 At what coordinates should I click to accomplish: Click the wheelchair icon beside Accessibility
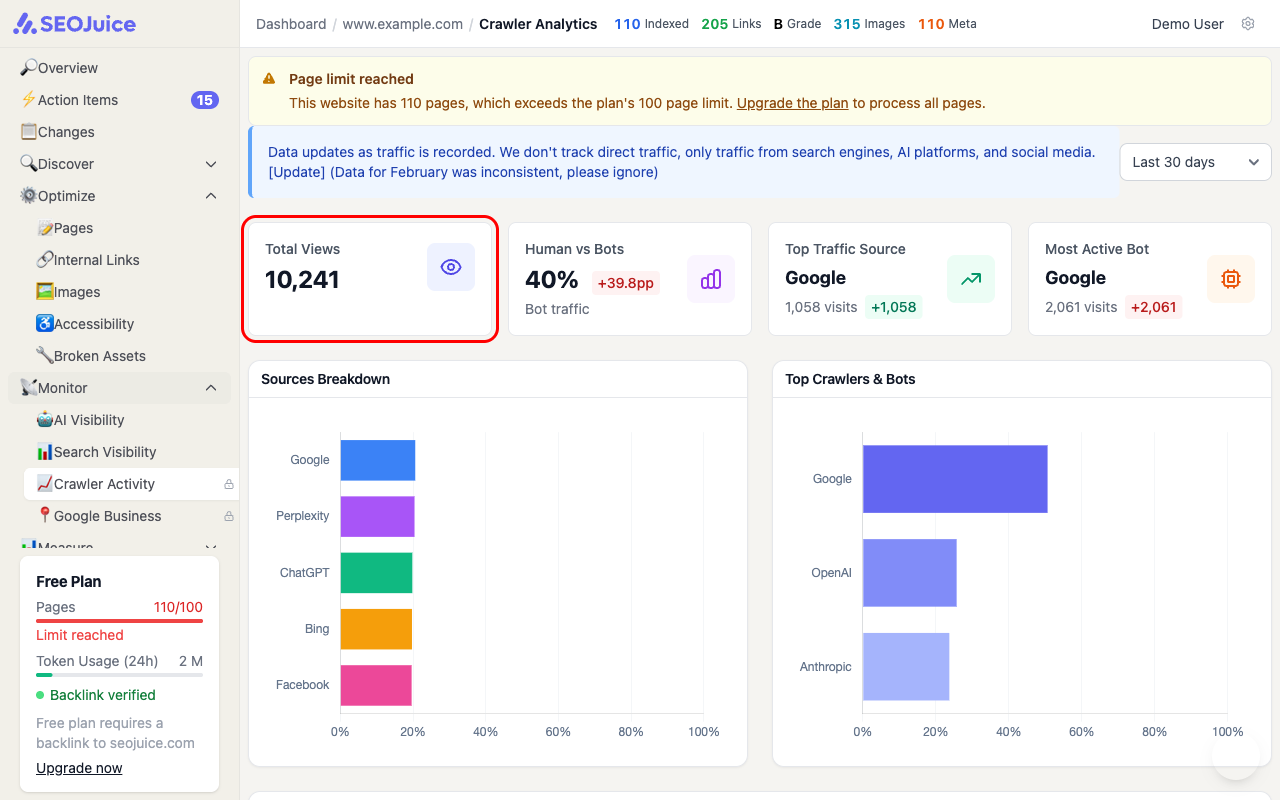click(45, 324)
